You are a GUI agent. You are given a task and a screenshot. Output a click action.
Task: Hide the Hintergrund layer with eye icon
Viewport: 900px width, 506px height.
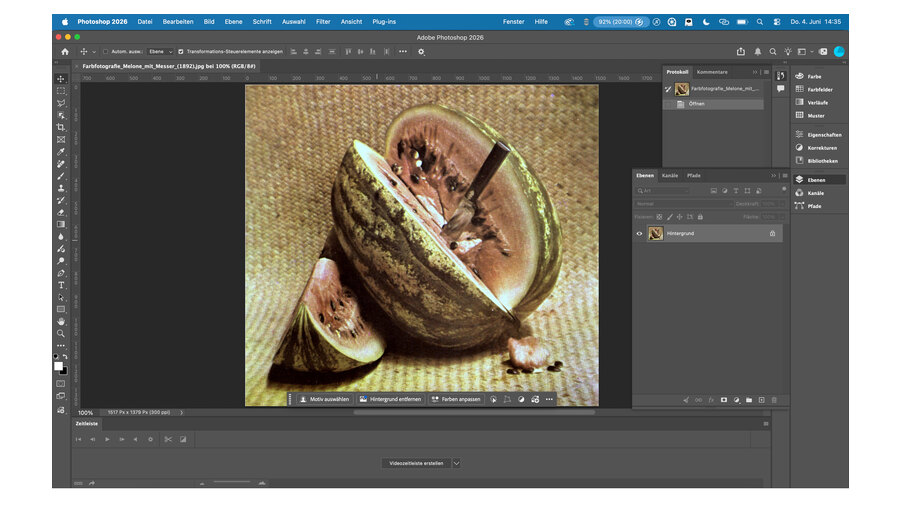coord(639,233)
